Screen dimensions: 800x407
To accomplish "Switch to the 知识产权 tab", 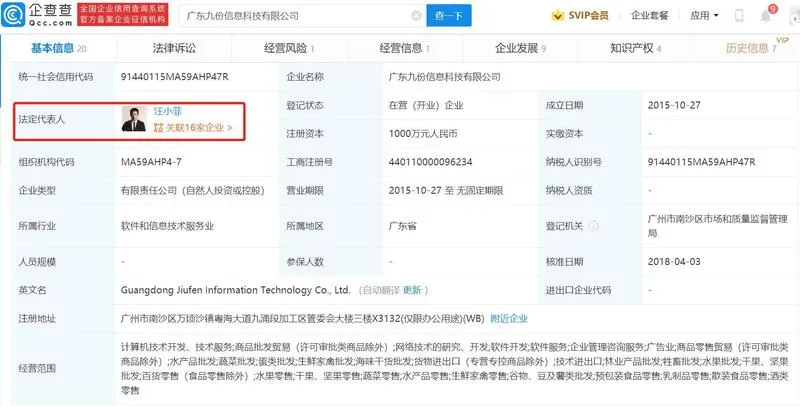I will pos(636,48).
